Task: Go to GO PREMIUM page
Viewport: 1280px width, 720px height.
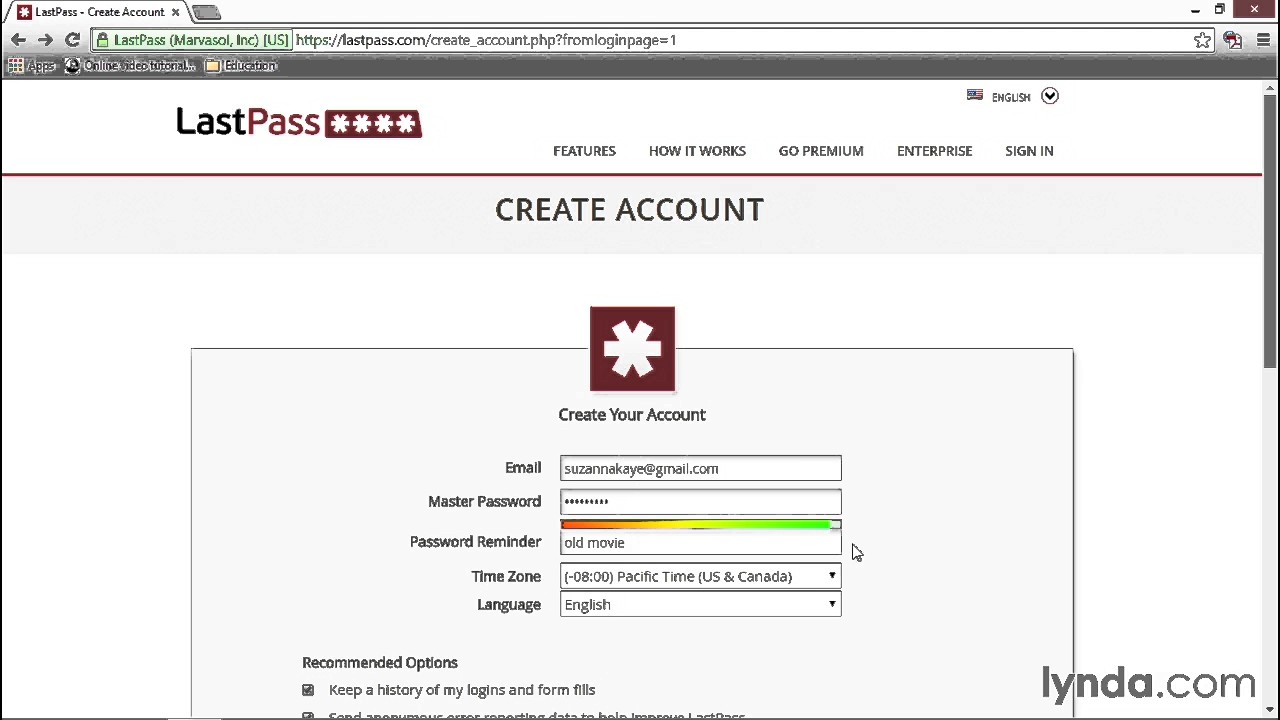Action: 821,151
